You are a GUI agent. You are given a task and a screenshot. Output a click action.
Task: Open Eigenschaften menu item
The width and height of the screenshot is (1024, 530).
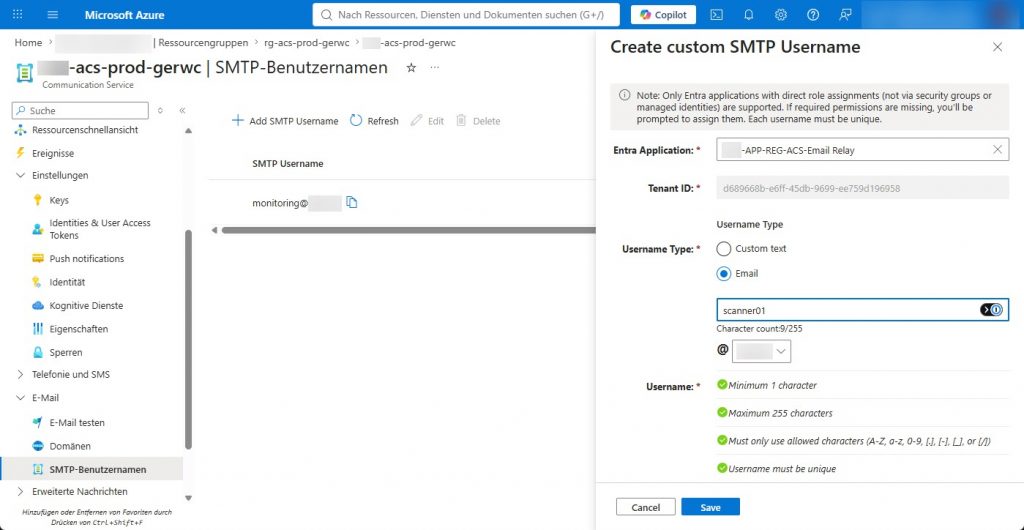point(78,329)
